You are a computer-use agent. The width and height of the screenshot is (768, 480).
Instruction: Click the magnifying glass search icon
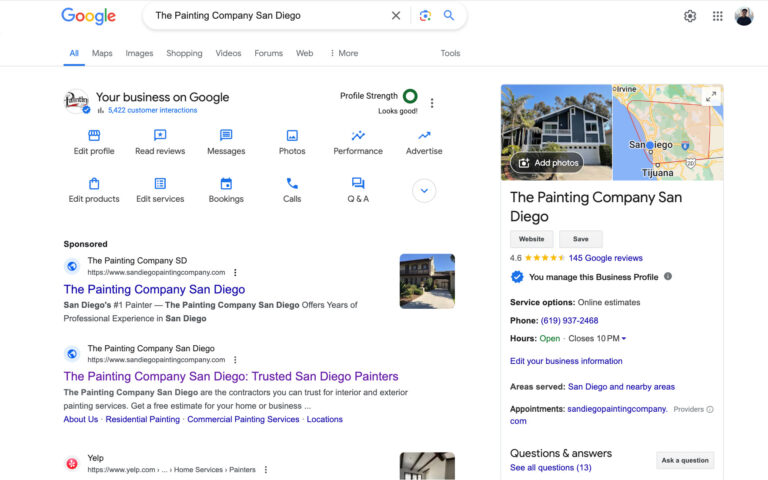pyautogui.click(x=449, y=15)
